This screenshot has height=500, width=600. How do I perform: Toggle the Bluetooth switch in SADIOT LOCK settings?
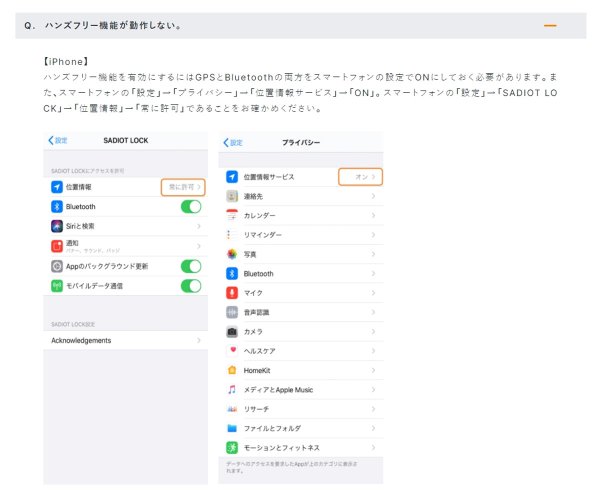(x=191, y=207)
